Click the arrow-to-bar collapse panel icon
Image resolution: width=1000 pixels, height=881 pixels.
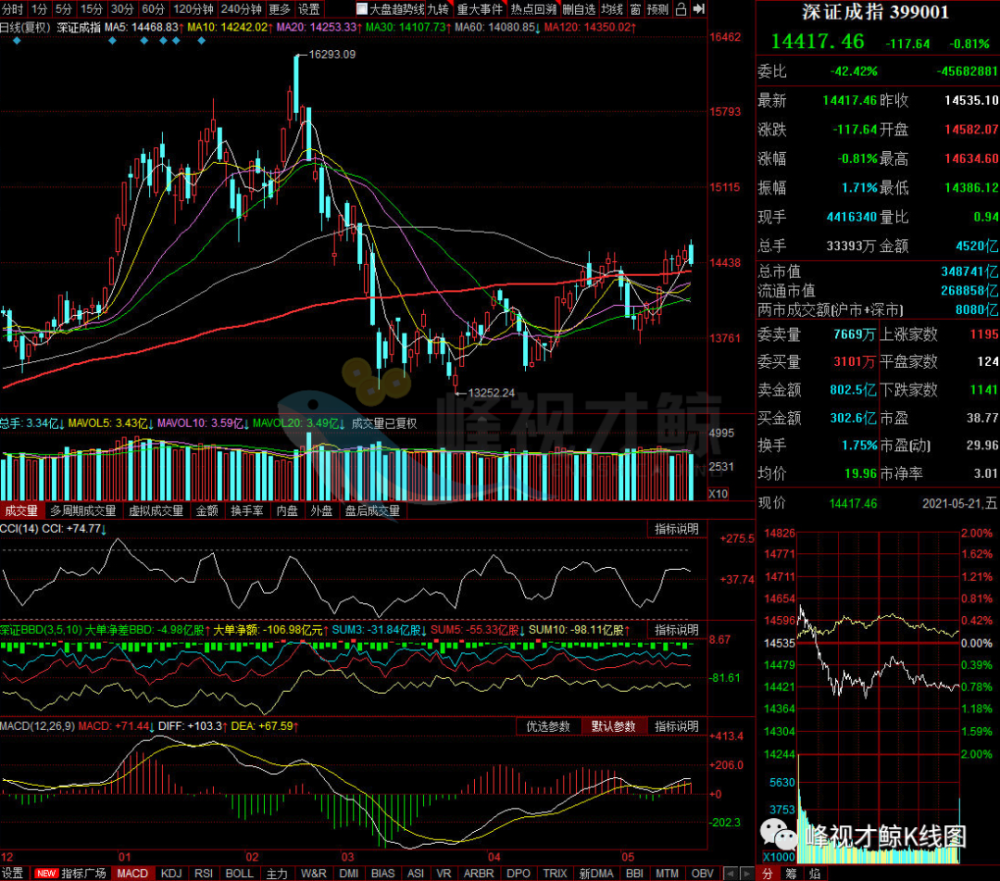[699, 9]
